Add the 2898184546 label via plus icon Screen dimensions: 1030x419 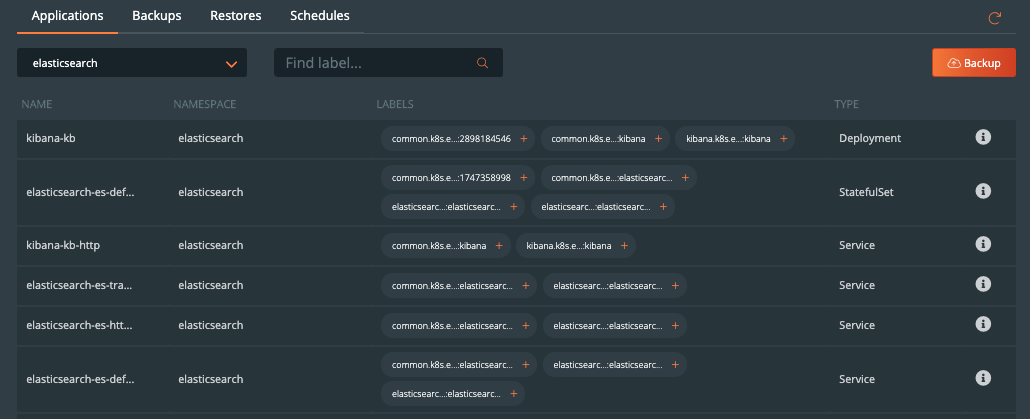[523, 139]
